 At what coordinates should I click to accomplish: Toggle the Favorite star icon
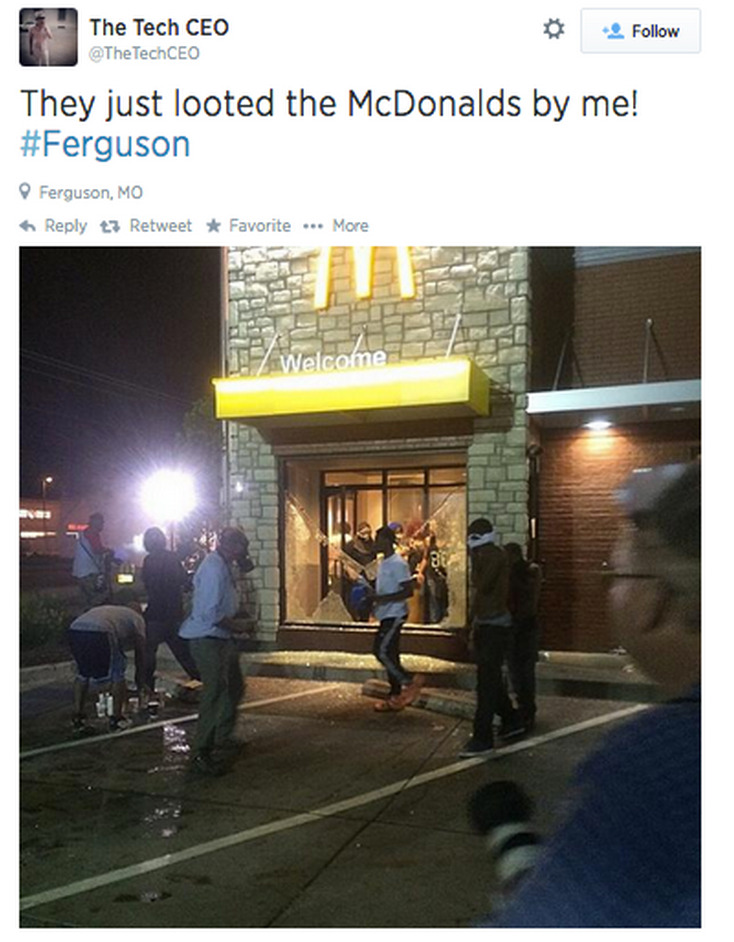click(x=213, y=226)
